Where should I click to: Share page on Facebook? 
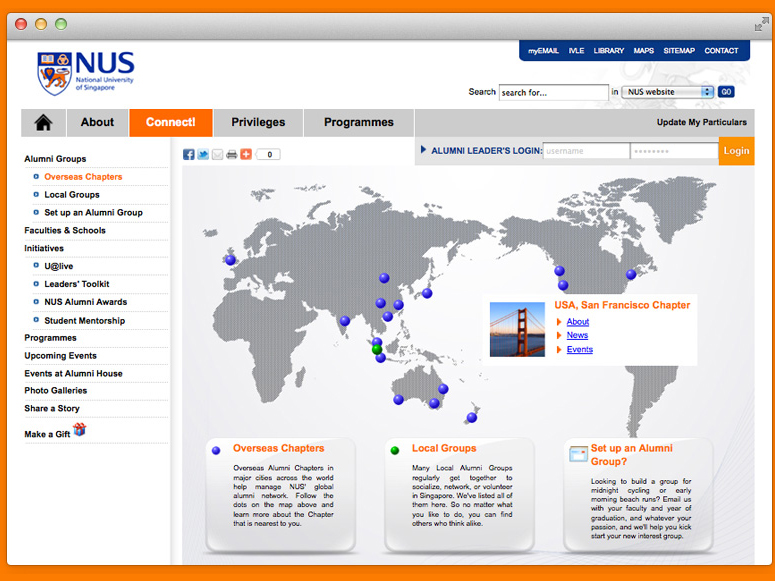[188, 154]
